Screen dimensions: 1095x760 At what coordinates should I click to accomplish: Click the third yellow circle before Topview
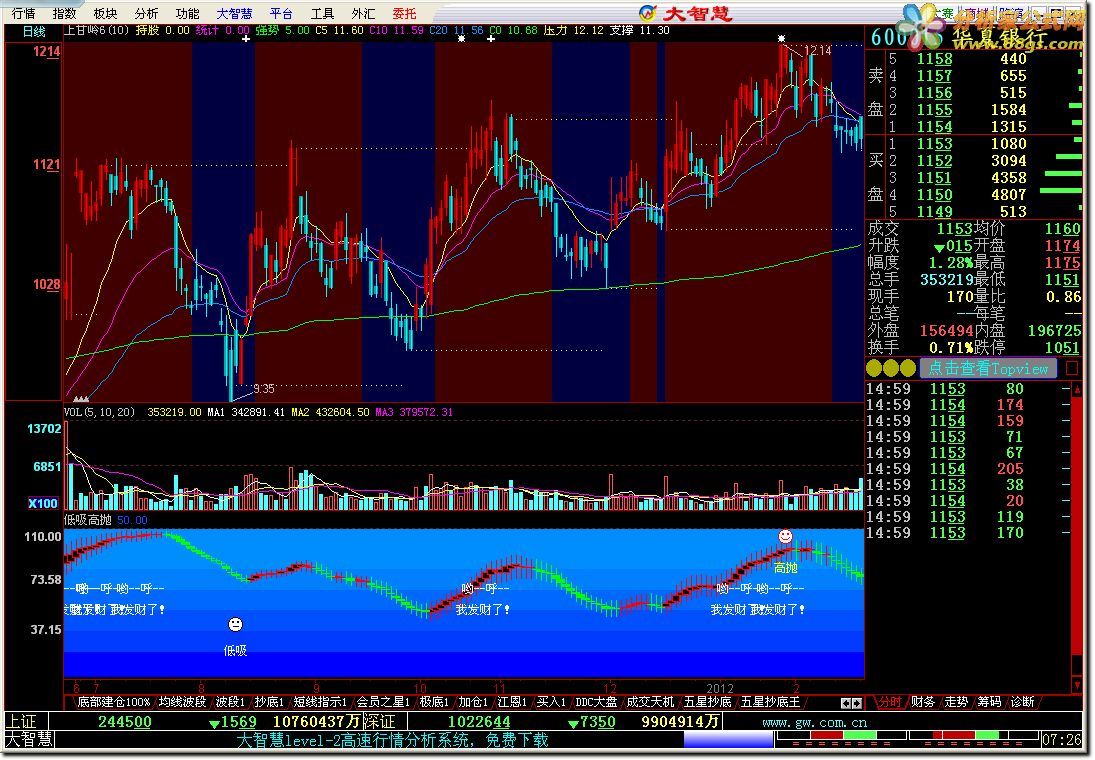click(x=908, y=368)
